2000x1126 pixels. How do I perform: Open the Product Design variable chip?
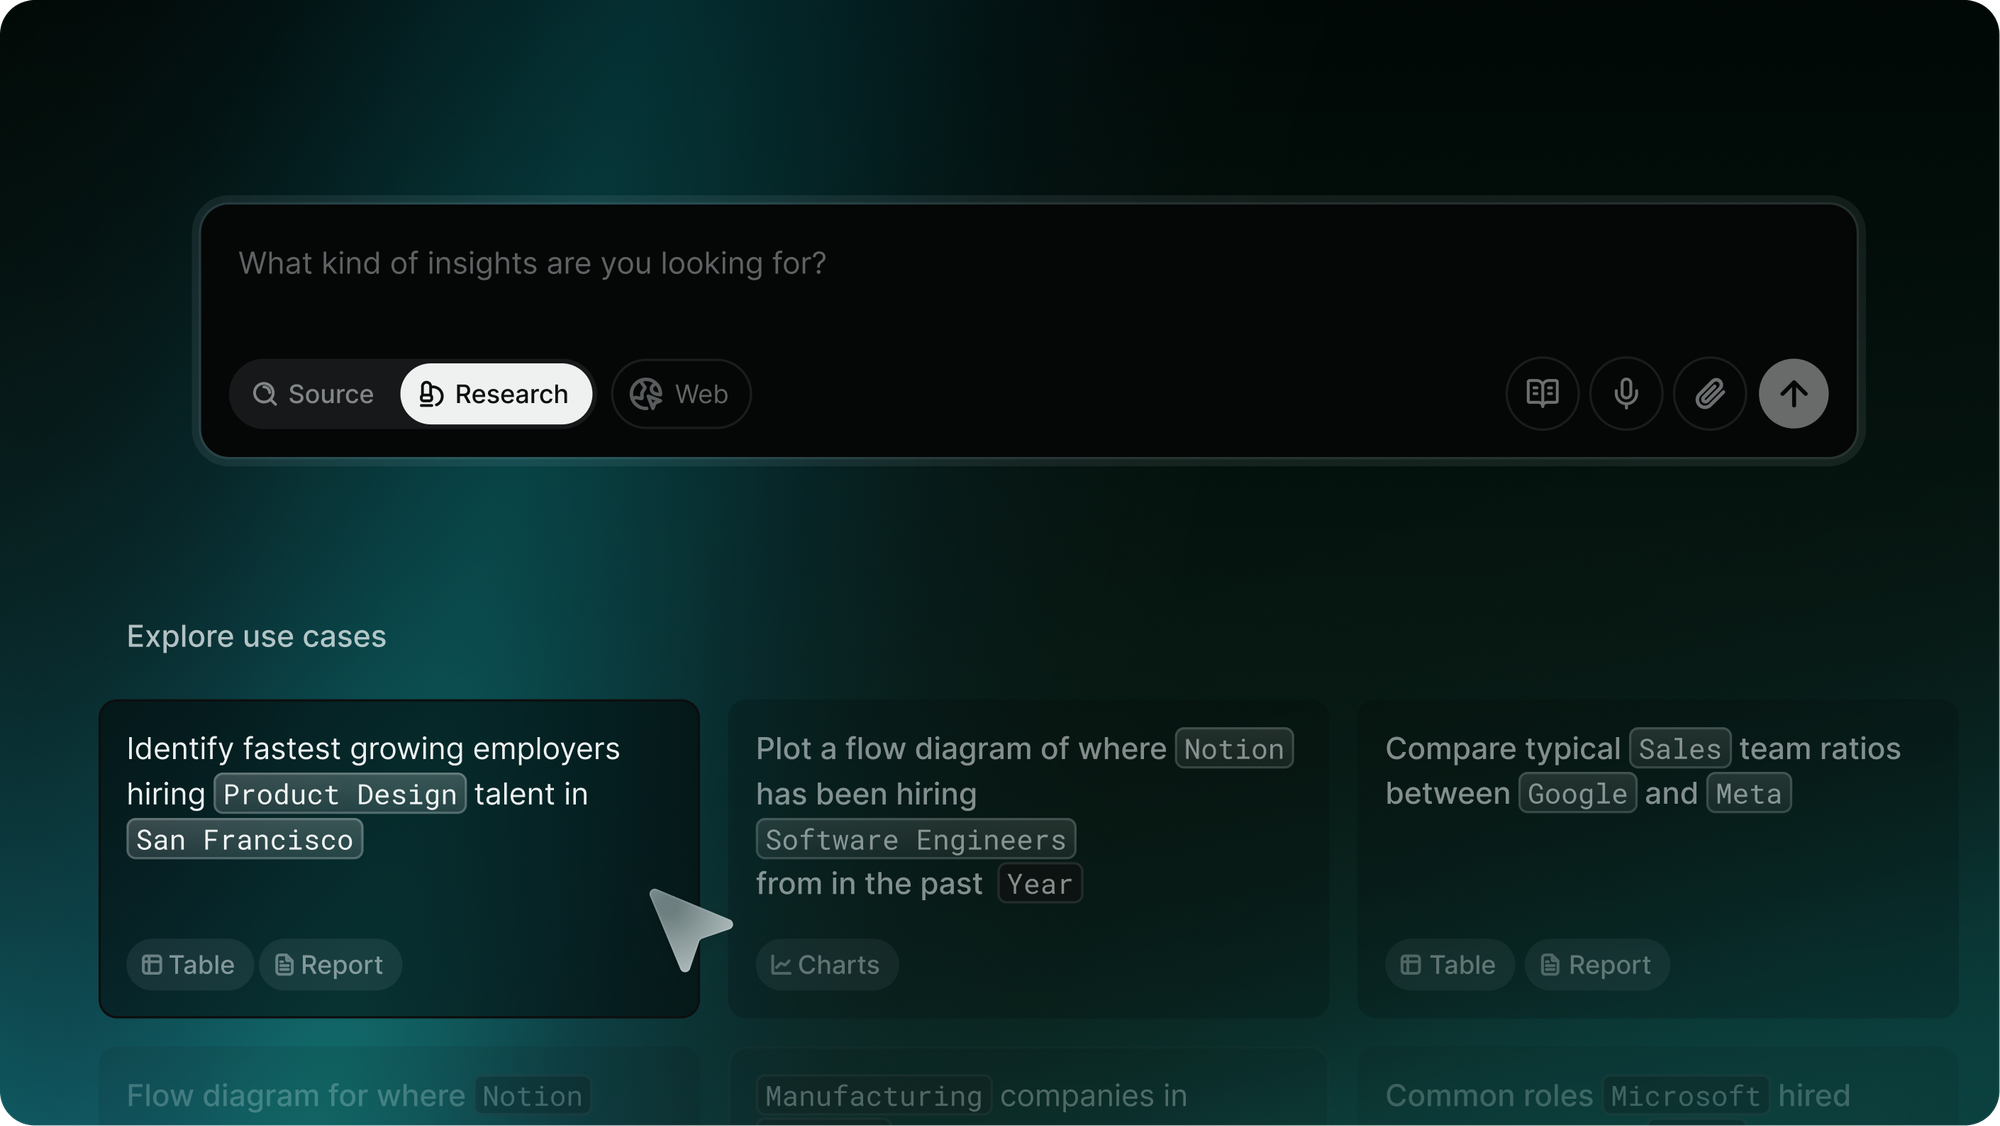[340, 794]
